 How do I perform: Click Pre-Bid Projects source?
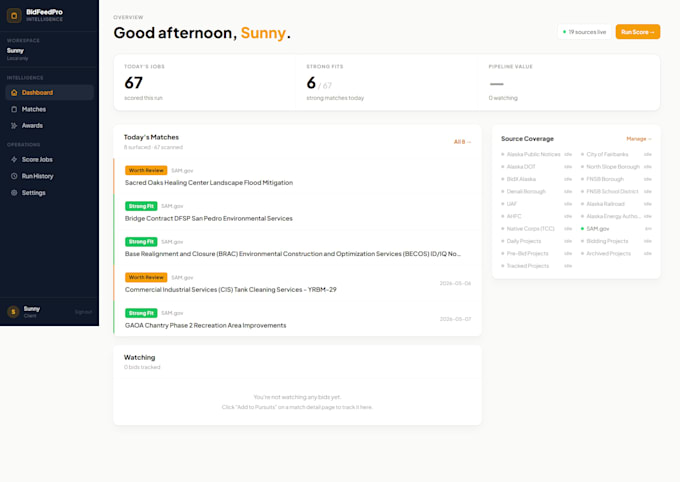pos(536,253)
